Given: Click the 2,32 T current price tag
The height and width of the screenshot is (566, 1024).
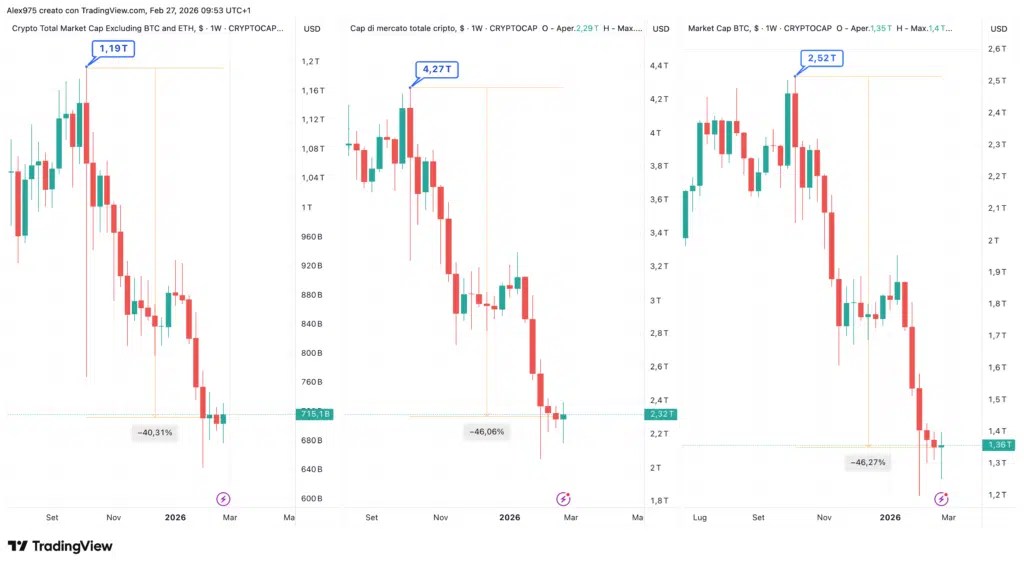Looking at the screenshot, I should point(661,414).
